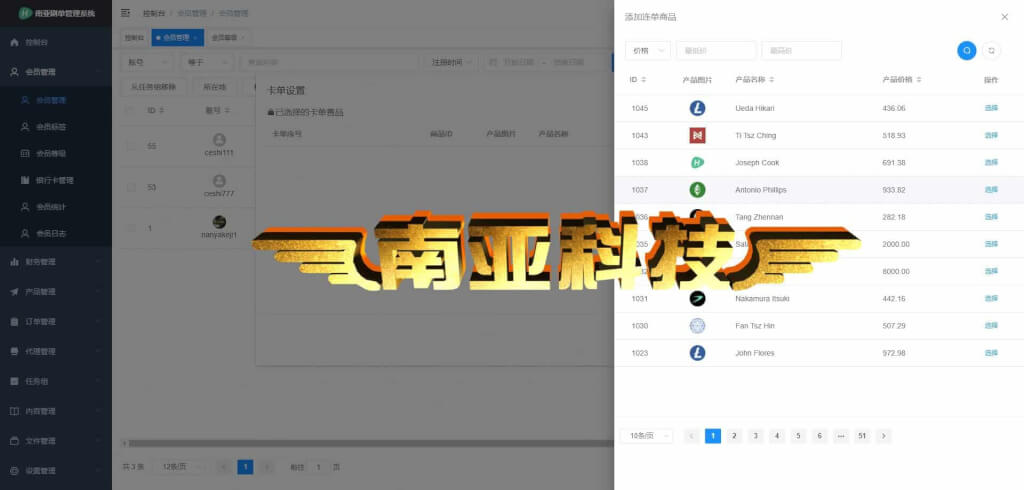Screen dimensions: 1024x490
Task: Sort member table by the 账号 column arrows
Action: pyautogui.click(x=227, y=110)
